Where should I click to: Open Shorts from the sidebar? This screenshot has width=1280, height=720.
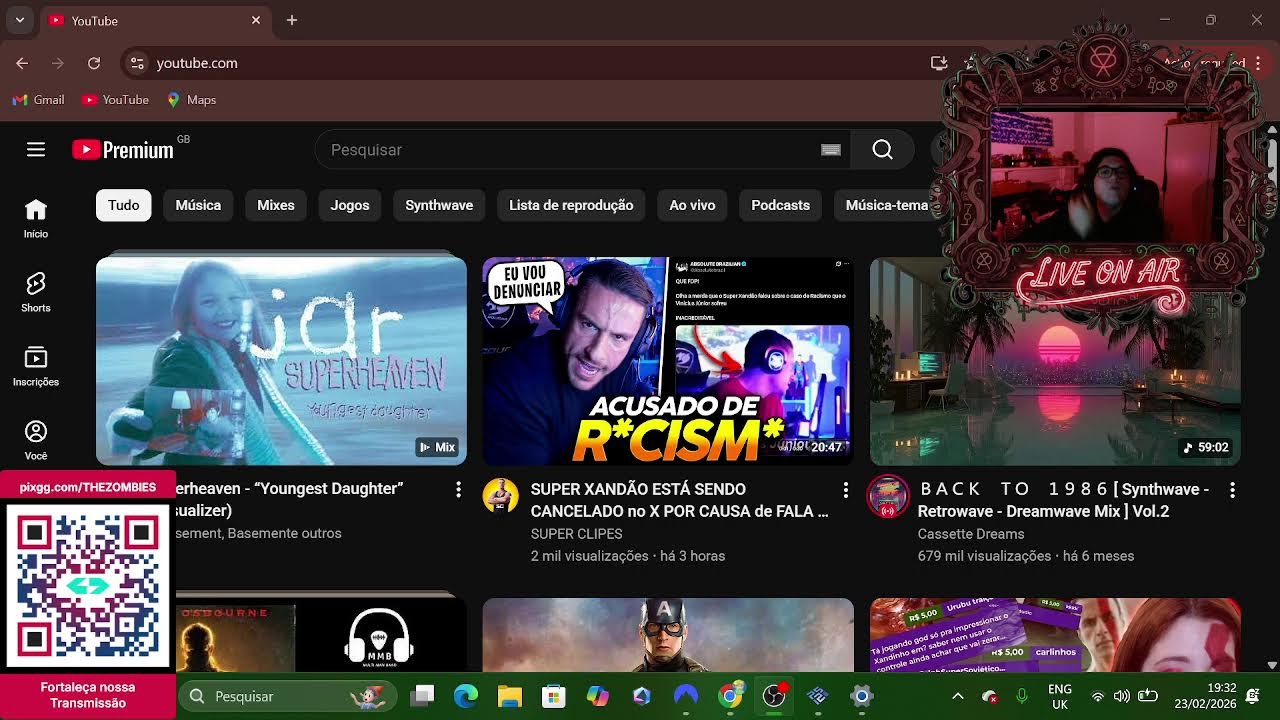pyautogui.click(x=36, y=293)
